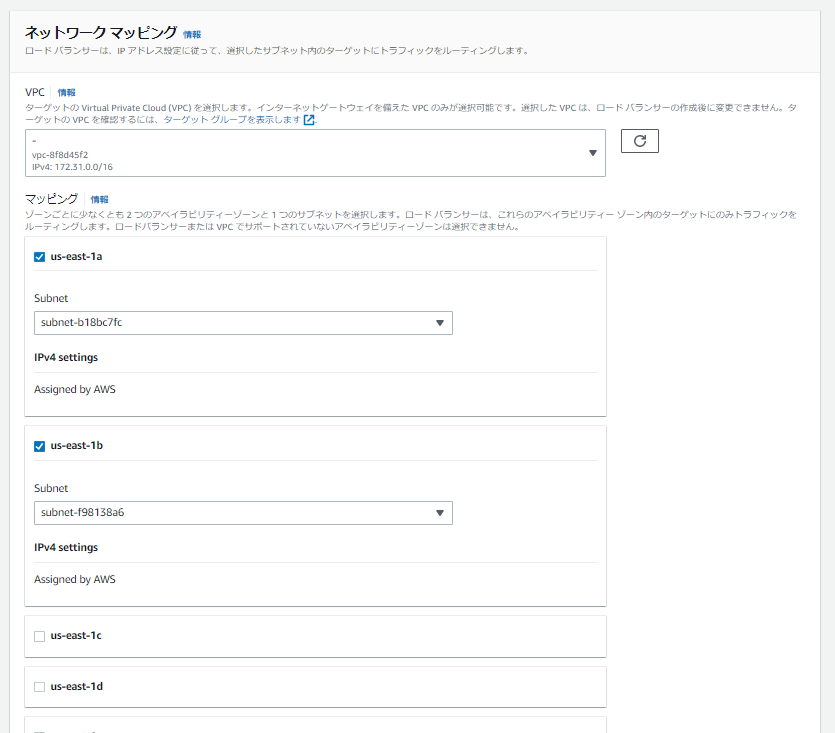Uncheck the us-east-1a availability zone
835x733 pixels.
[x=39, y=257]
